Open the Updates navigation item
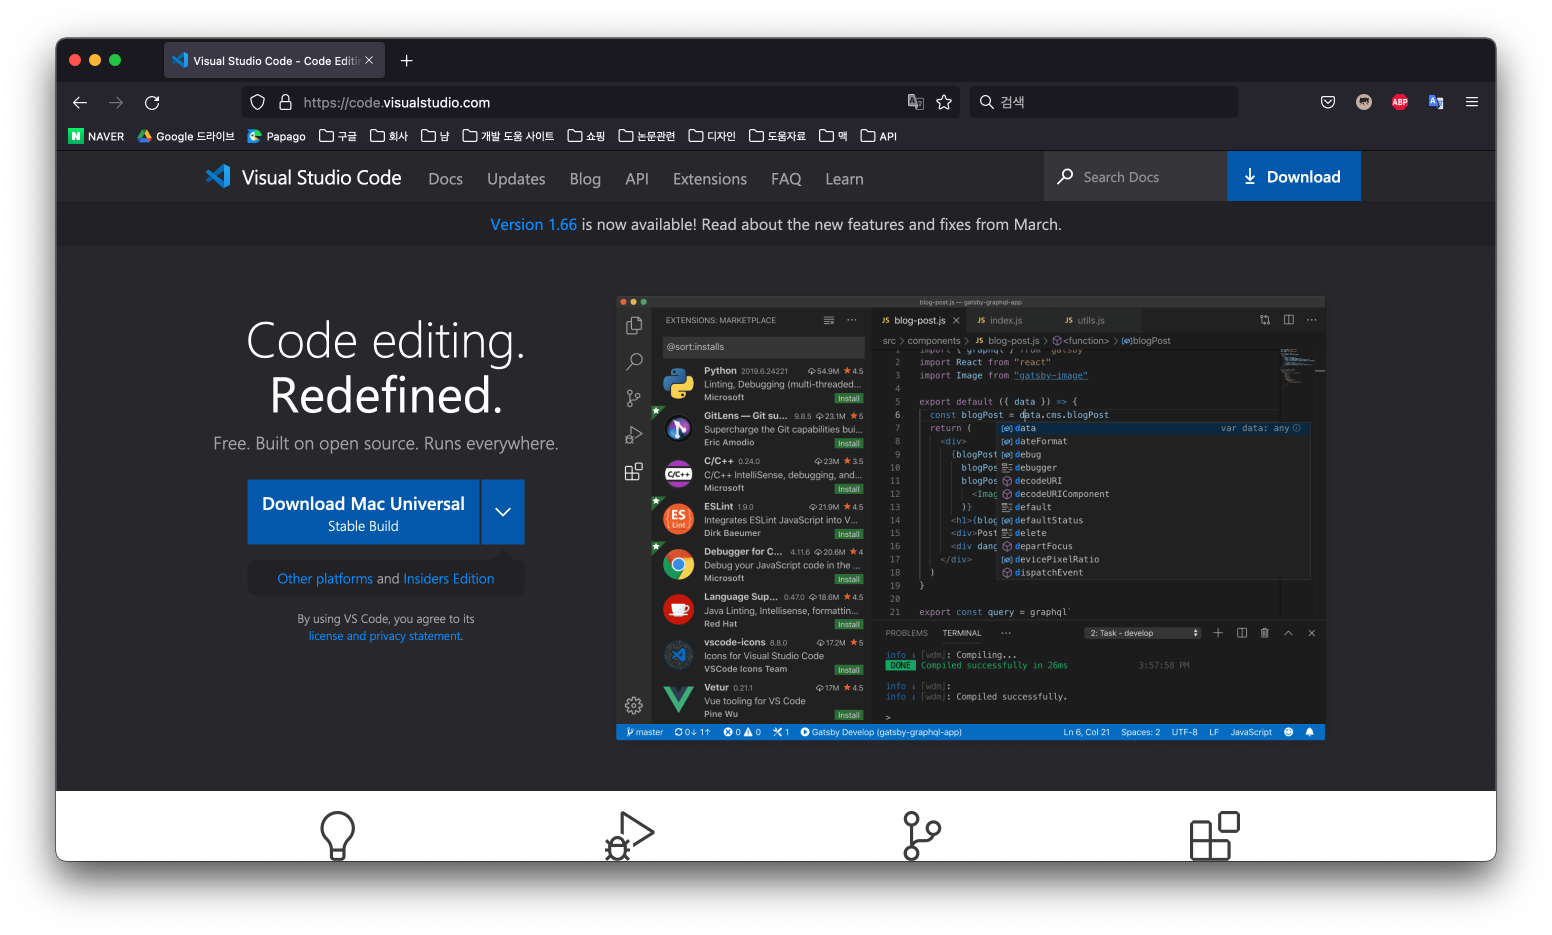This screenshot has height=935, width=1552. click(516, 179)
